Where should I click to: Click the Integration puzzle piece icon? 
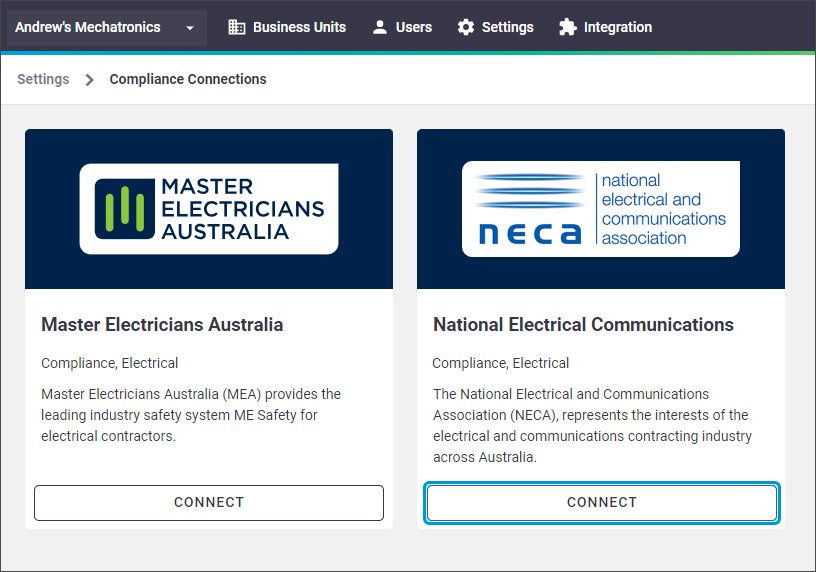(x=568, y=27)
